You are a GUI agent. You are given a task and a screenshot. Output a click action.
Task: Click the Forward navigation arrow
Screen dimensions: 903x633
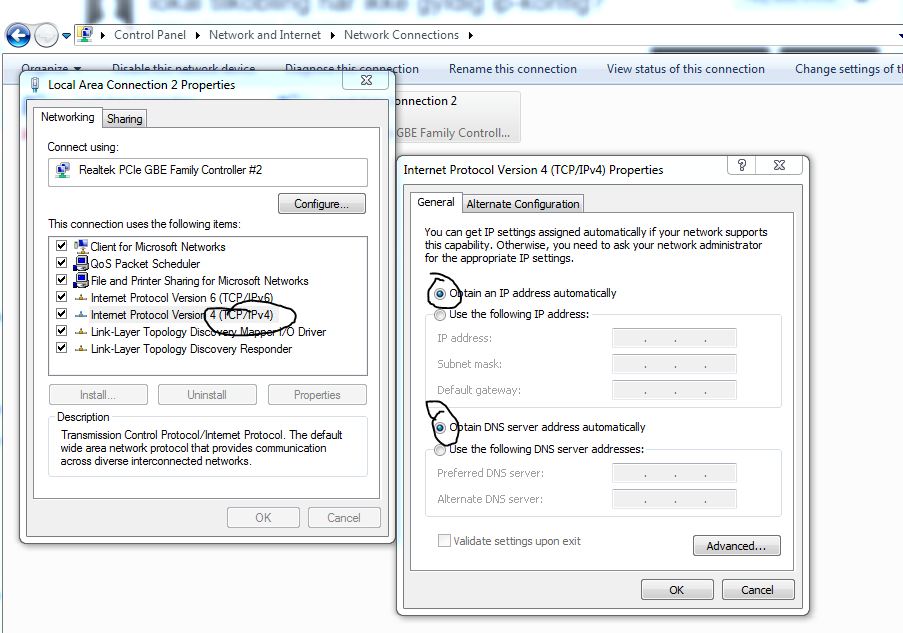click(46, 36)
